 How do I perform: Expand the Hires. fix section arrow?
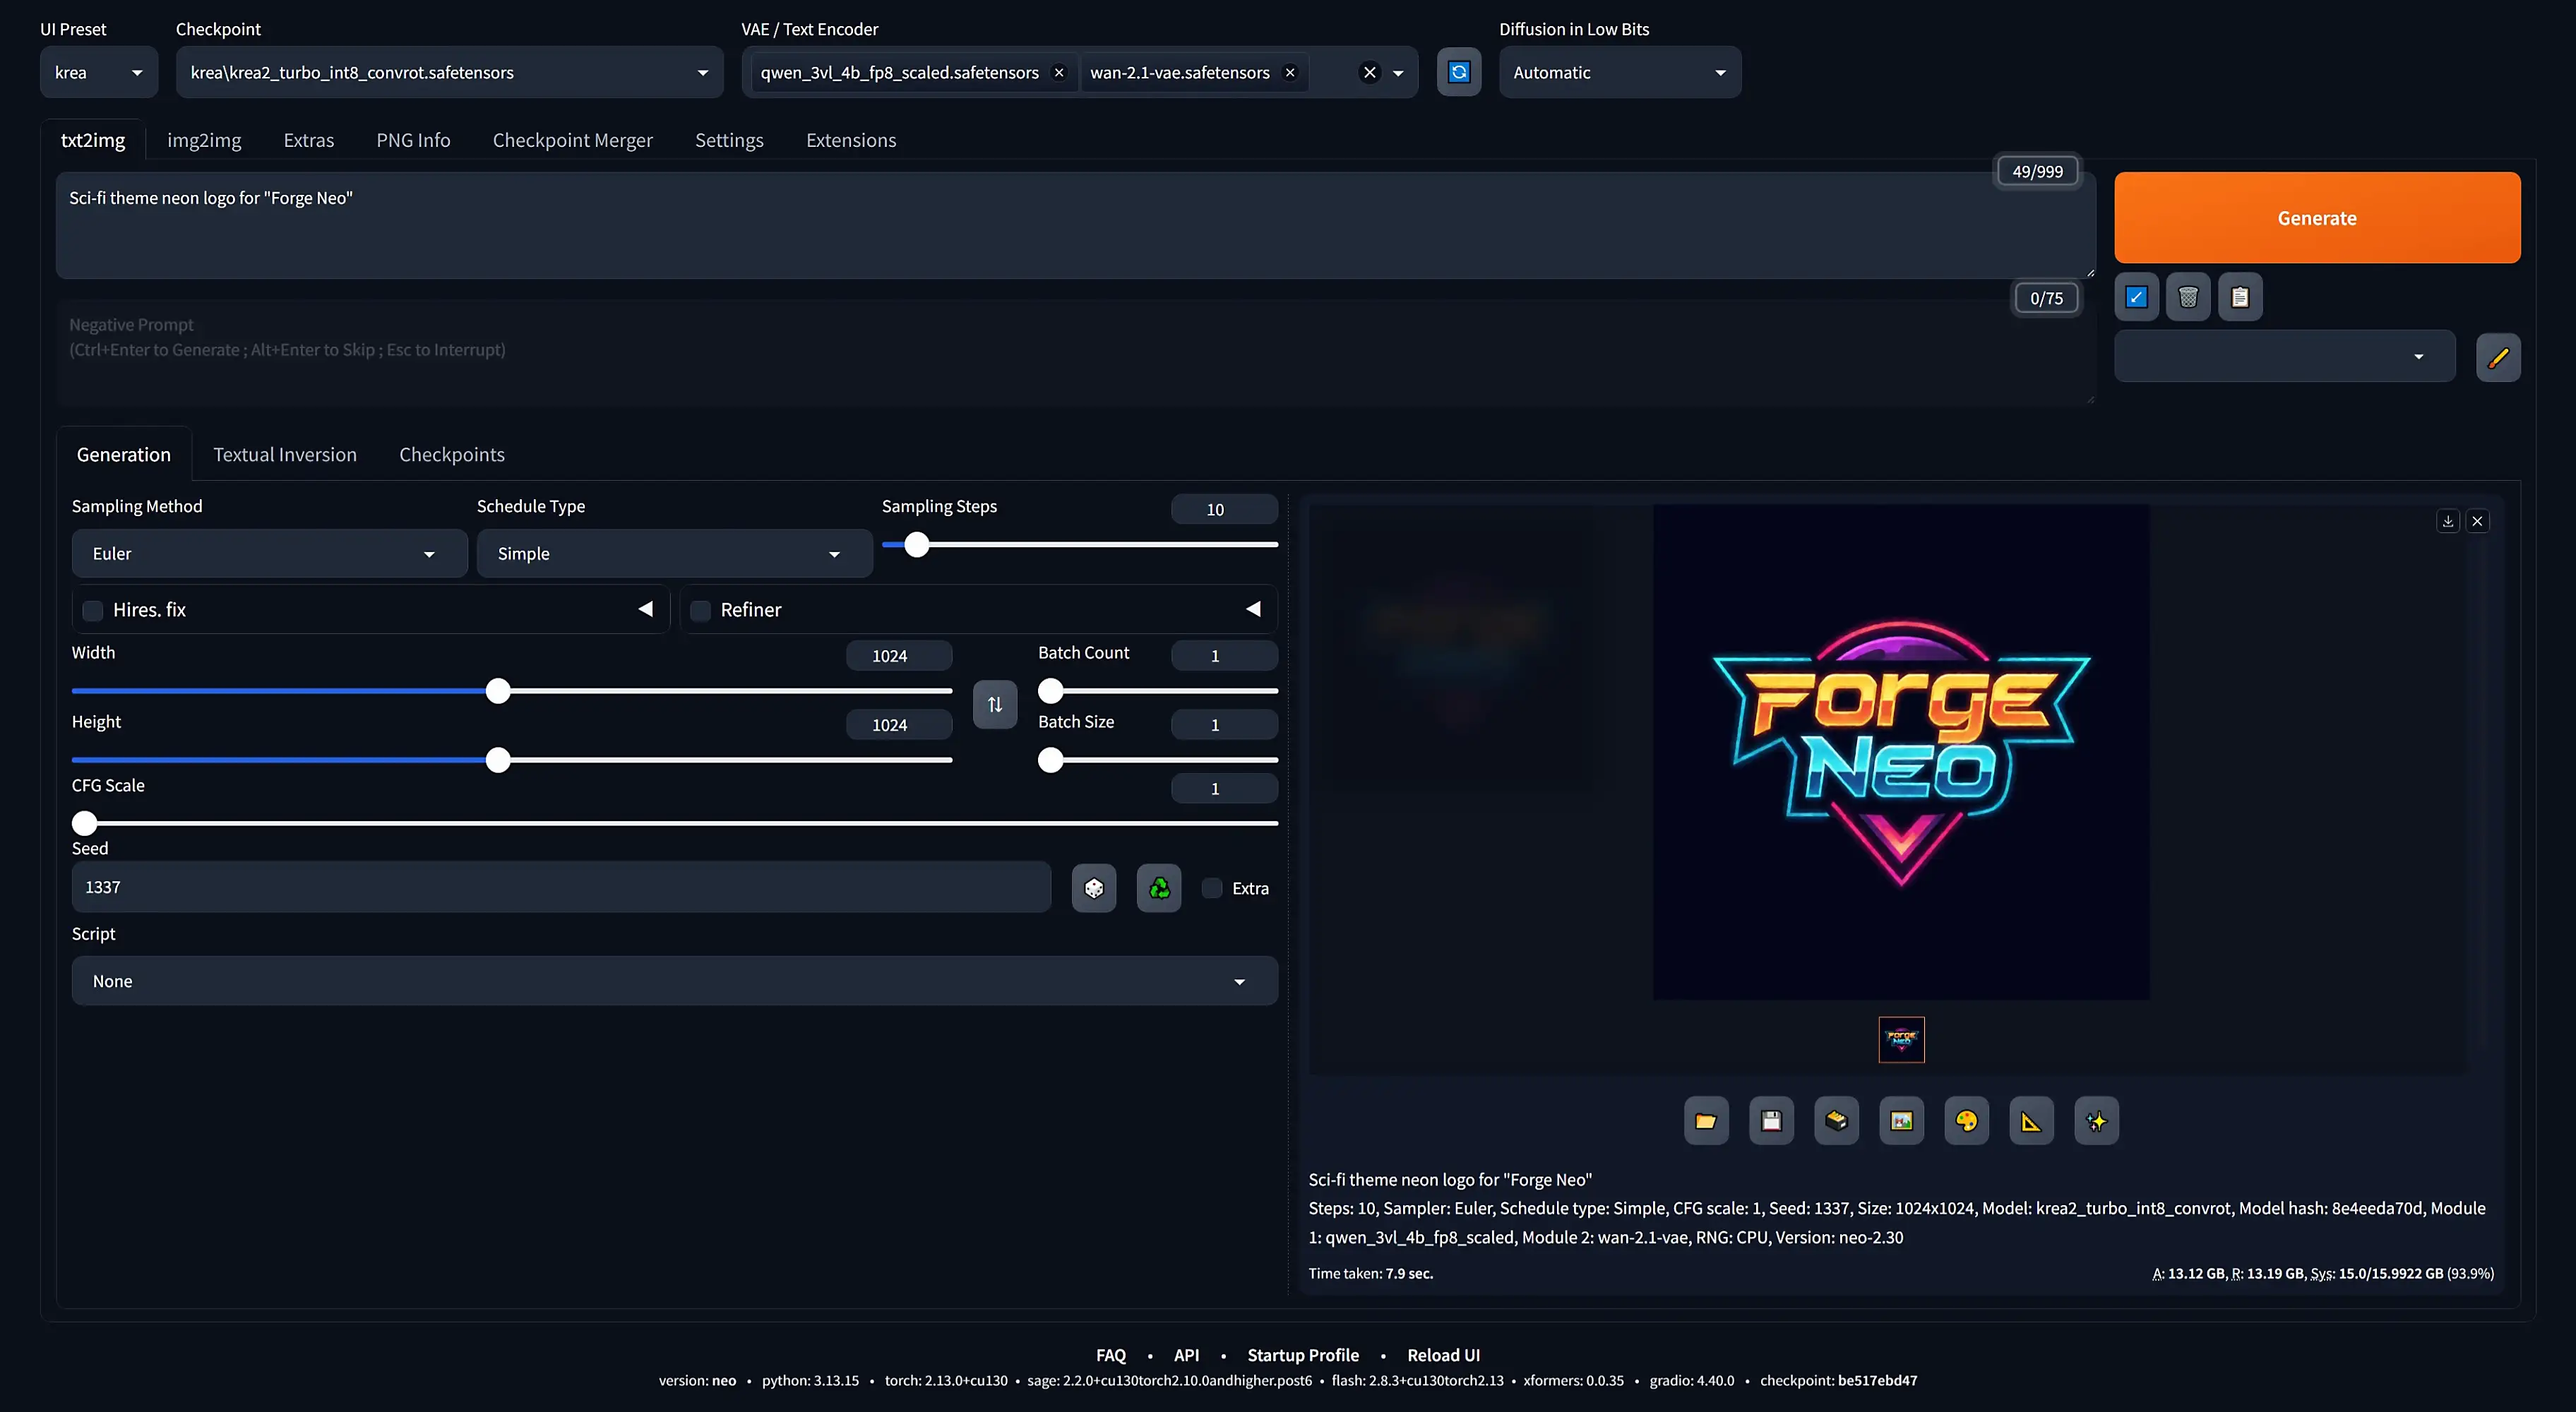[646, 609]
